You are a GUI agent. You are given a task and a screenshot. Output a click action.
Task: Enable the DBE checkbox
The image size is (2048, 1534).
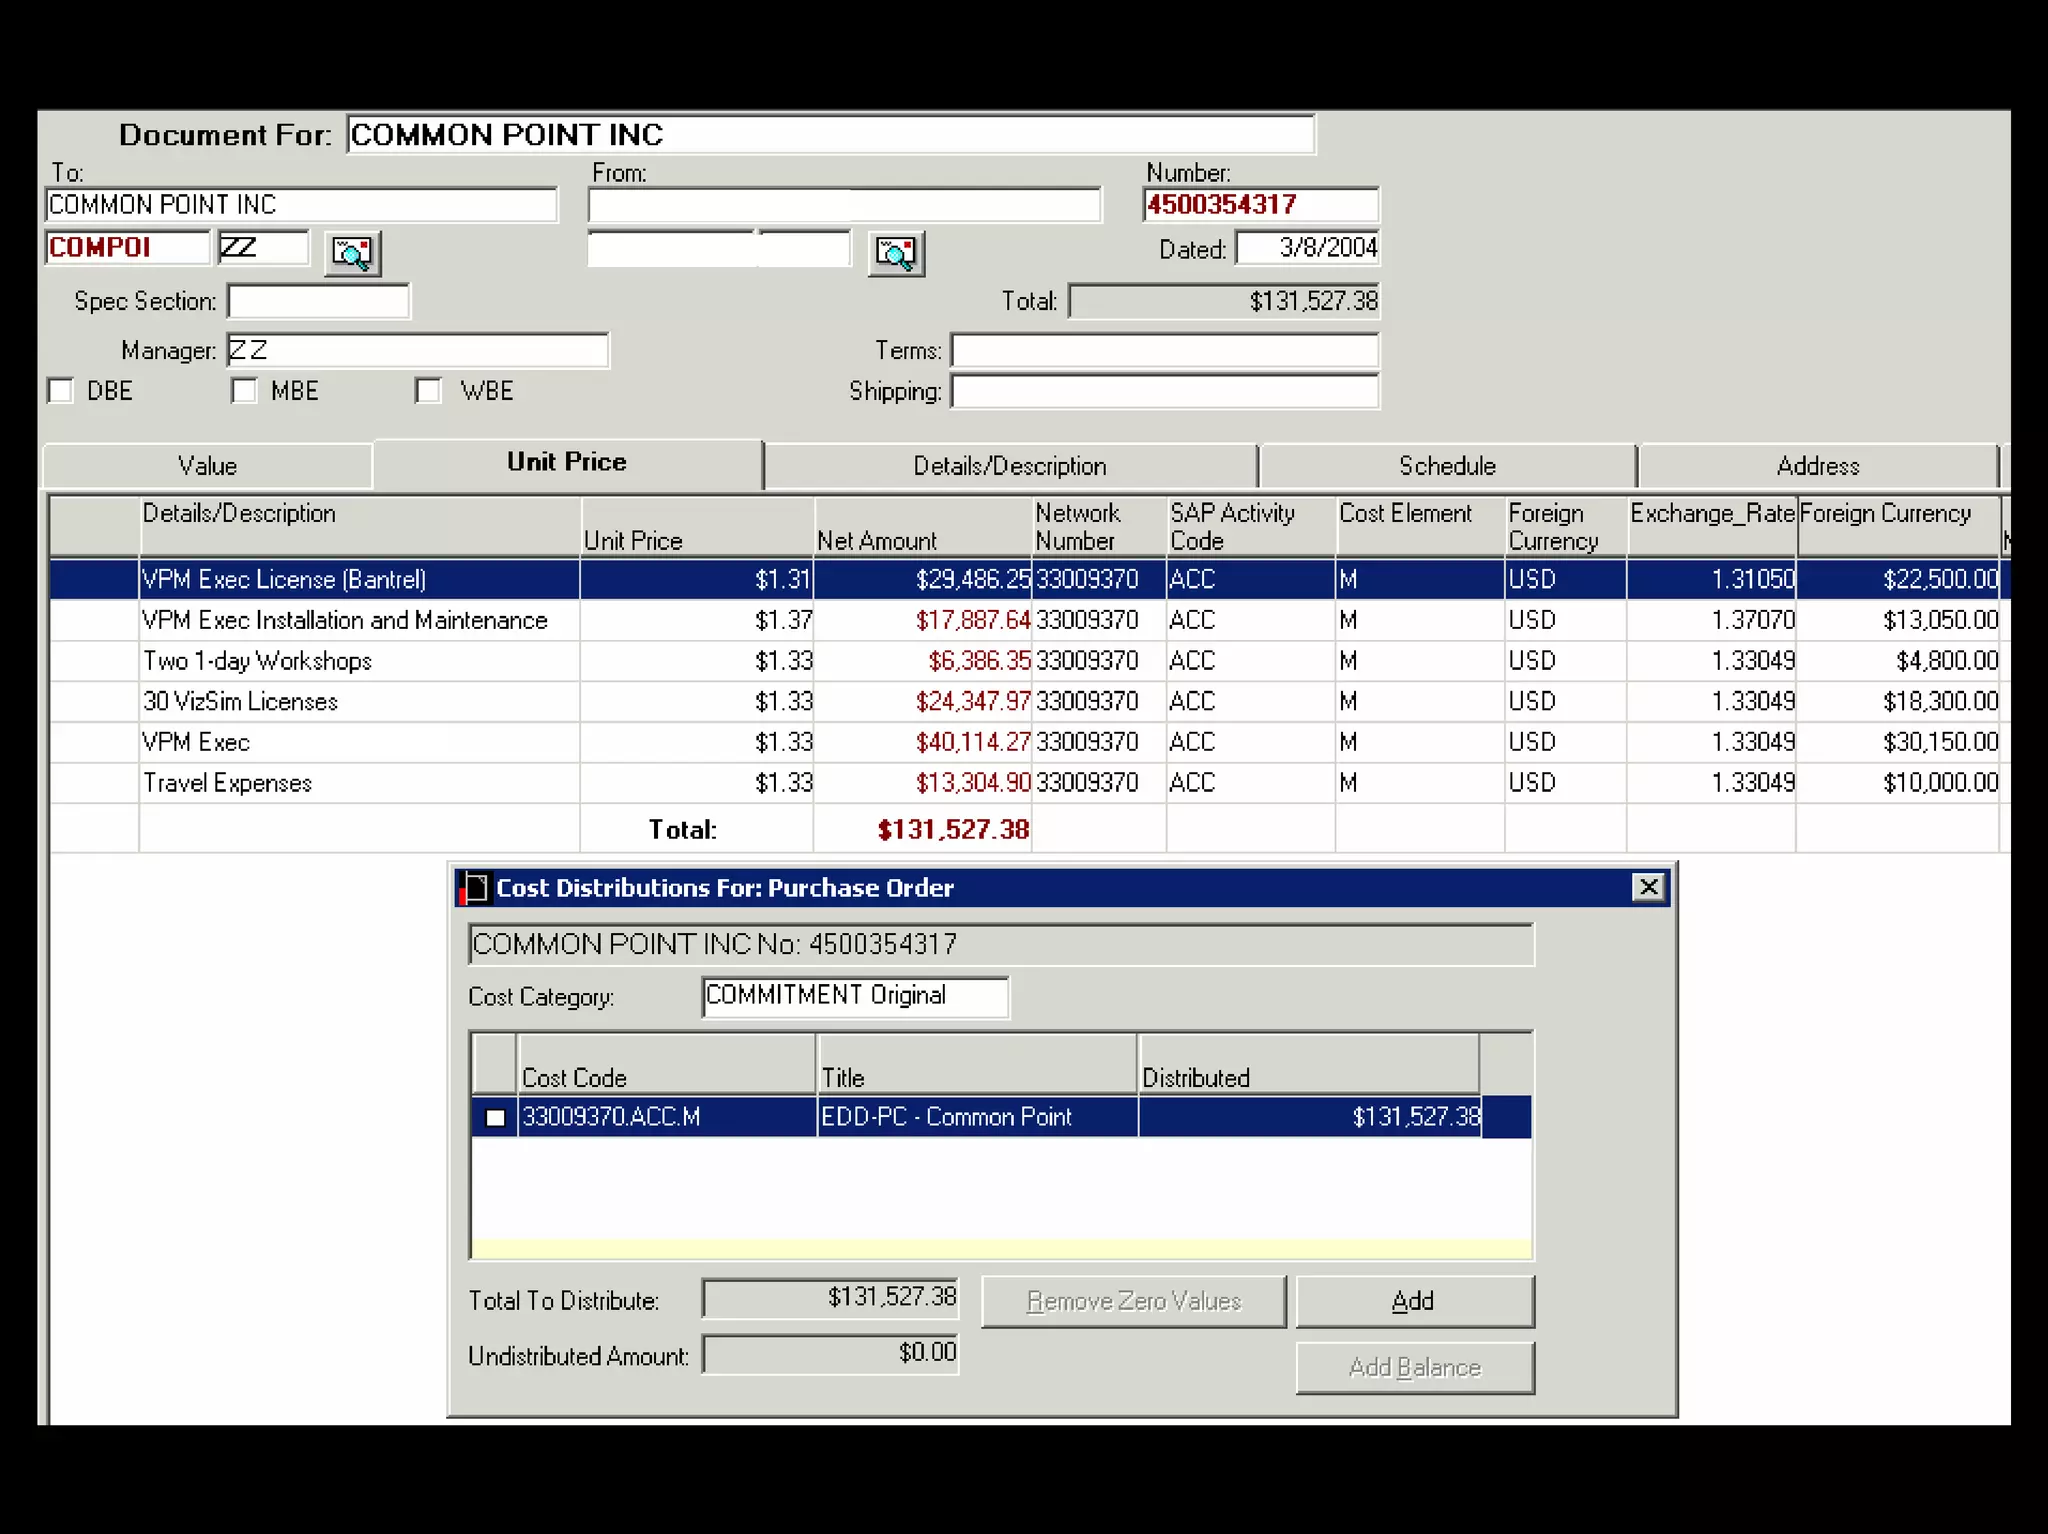[x=62, y=391]
